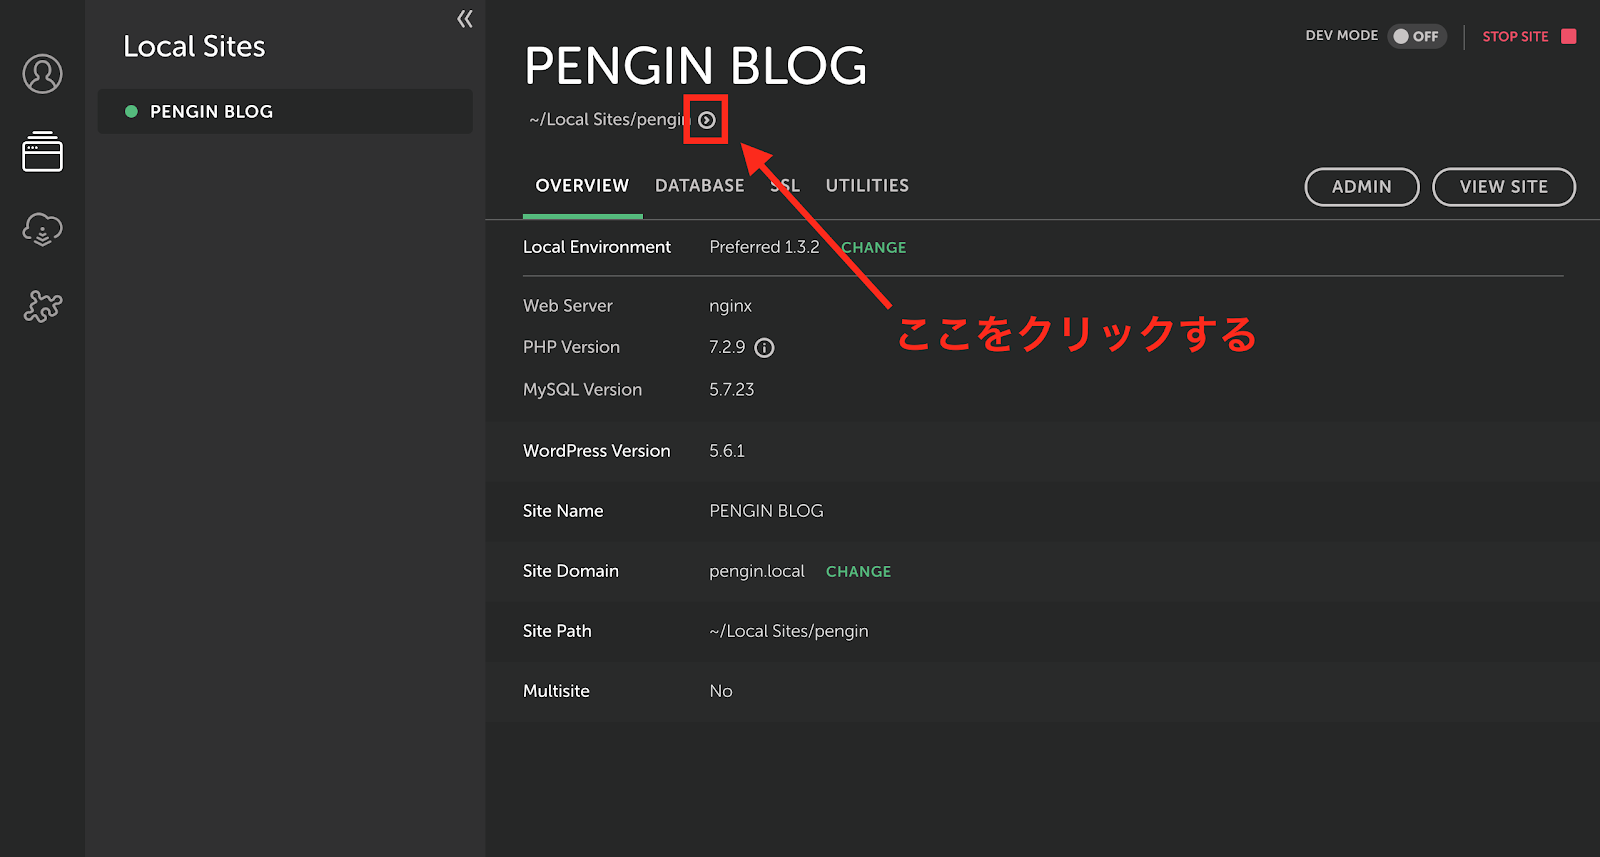The height and width of the screenshot is (857, 1600).
Task: Change the Site Domain pengin.local
Action: (858, 572)
